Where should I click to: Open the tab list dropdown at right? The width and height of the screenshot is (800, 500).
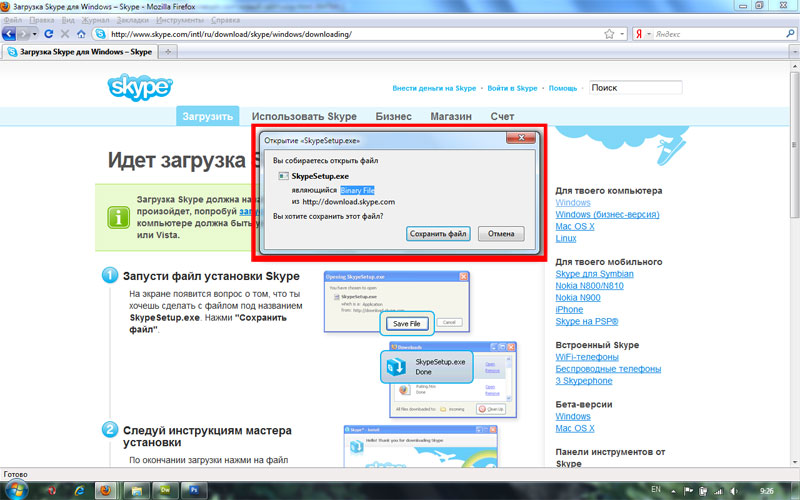pos(794,52)
